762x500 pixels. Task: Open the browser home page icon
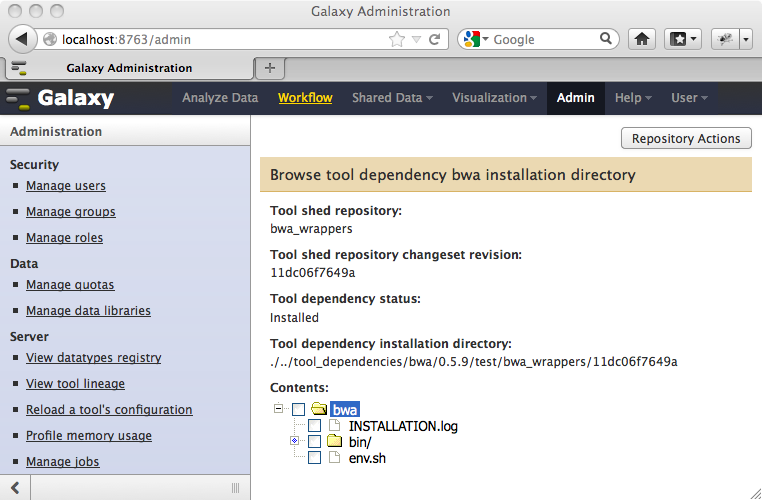tap(642, 39)
